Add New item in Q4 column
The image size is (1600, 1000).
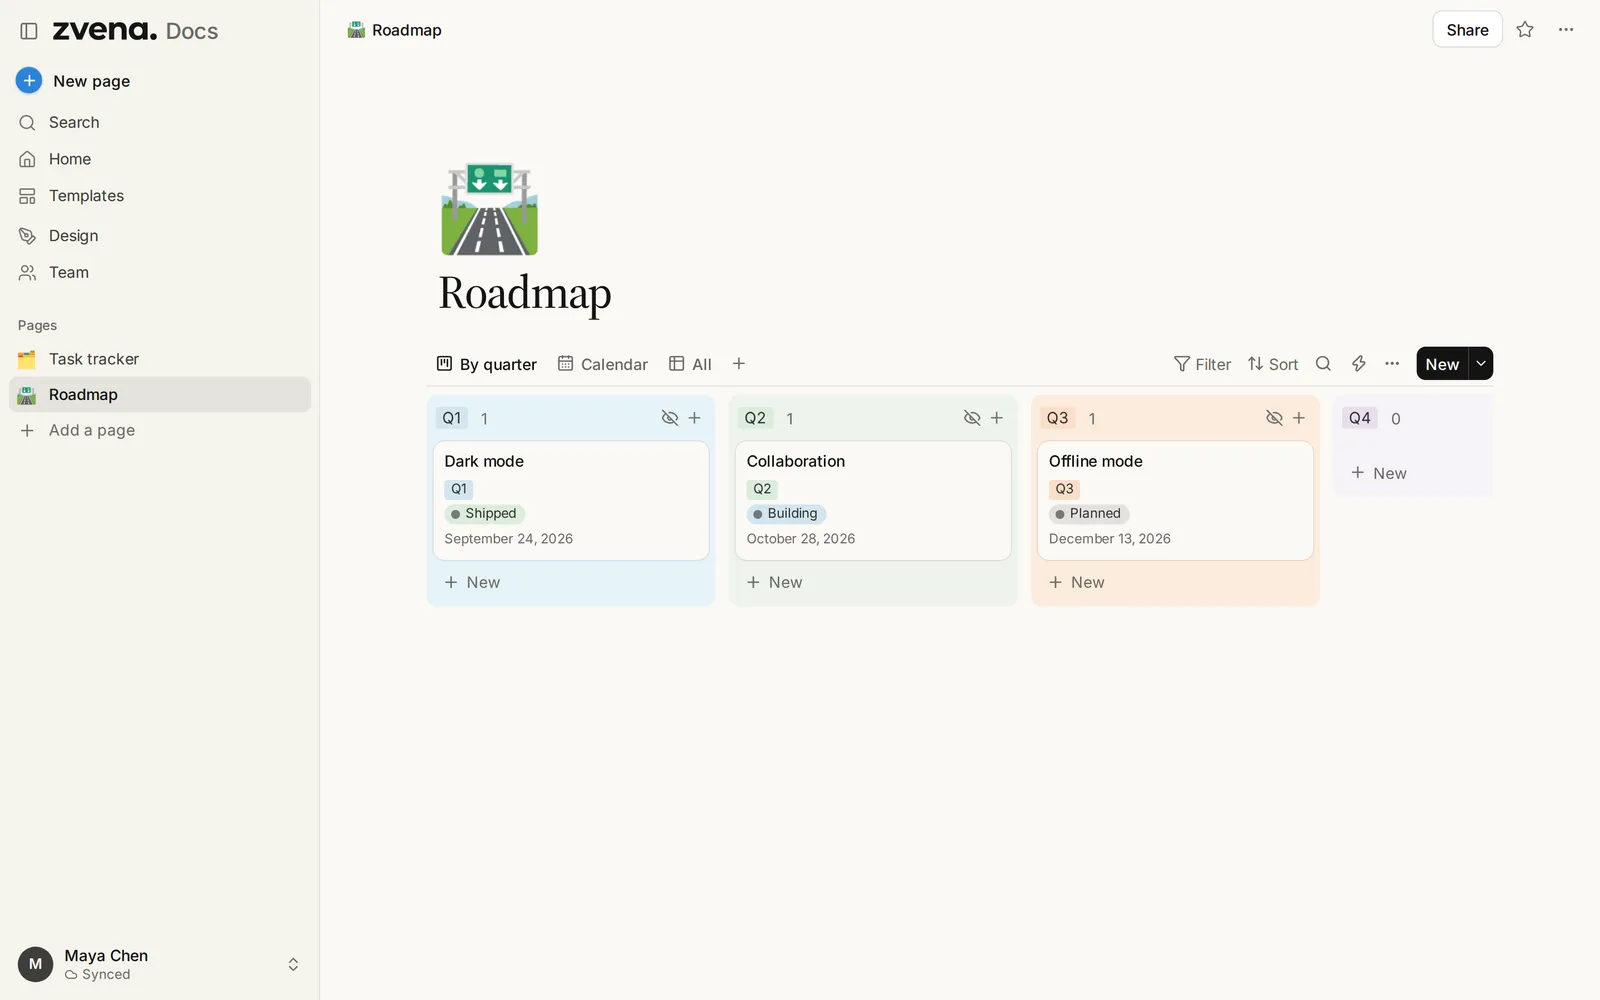coord(1415,473)
